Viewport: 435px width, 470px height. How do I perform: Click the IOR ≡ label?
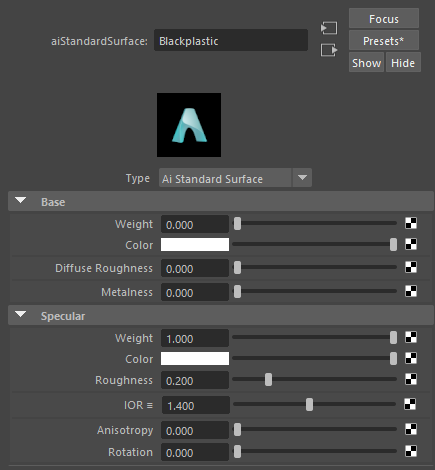(x=138, y=405)
